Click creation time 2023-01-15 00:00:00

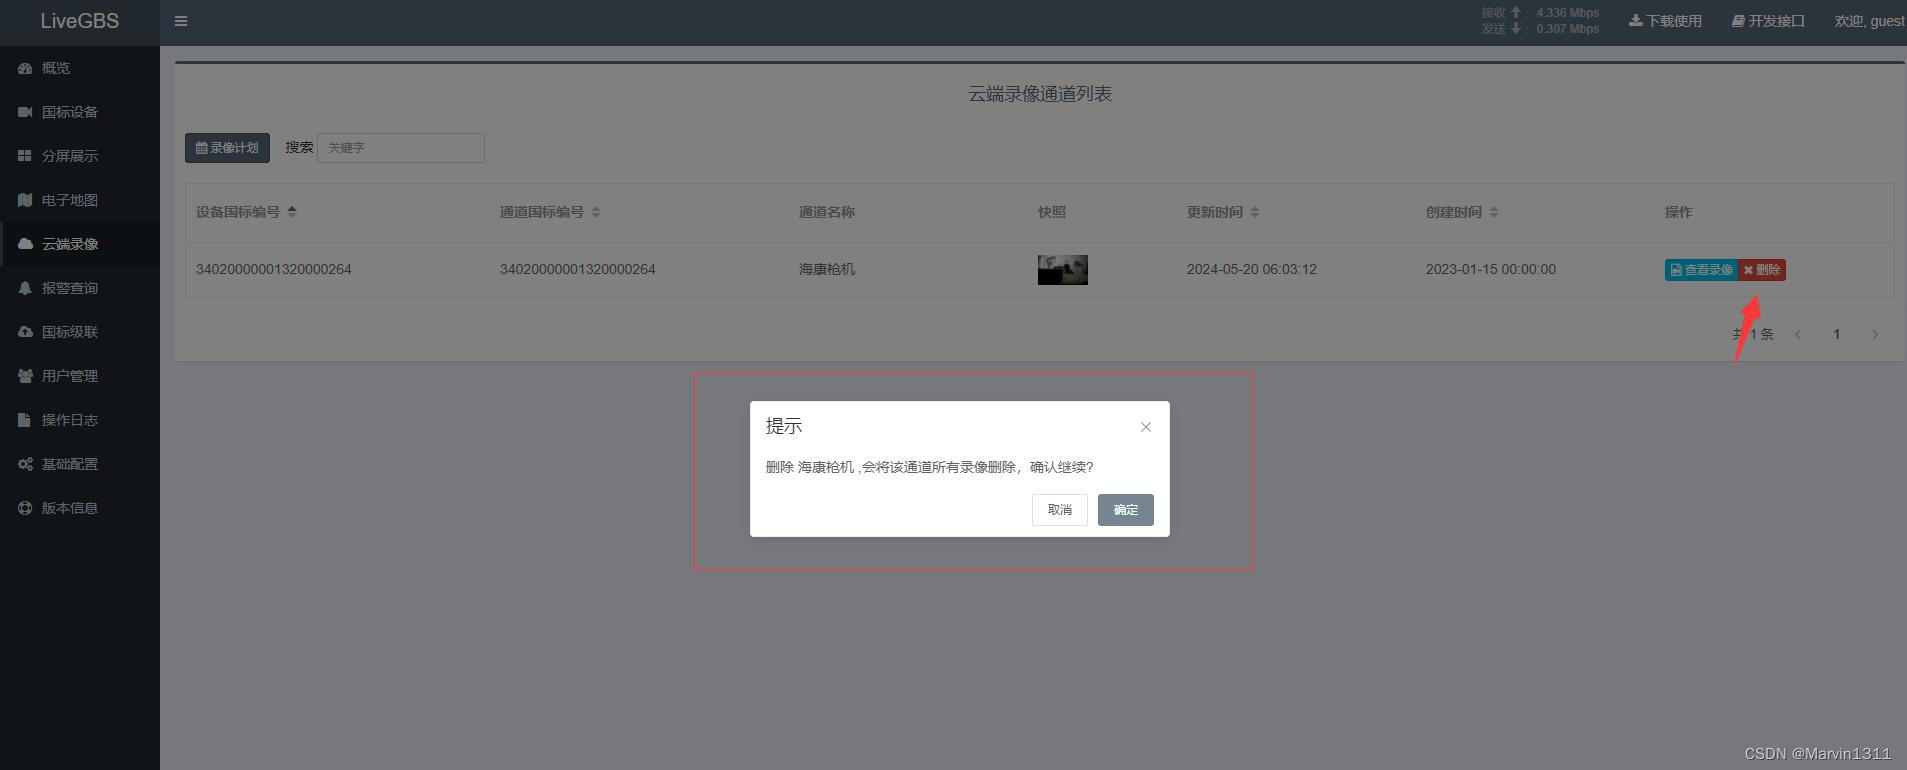[1491, 270]
